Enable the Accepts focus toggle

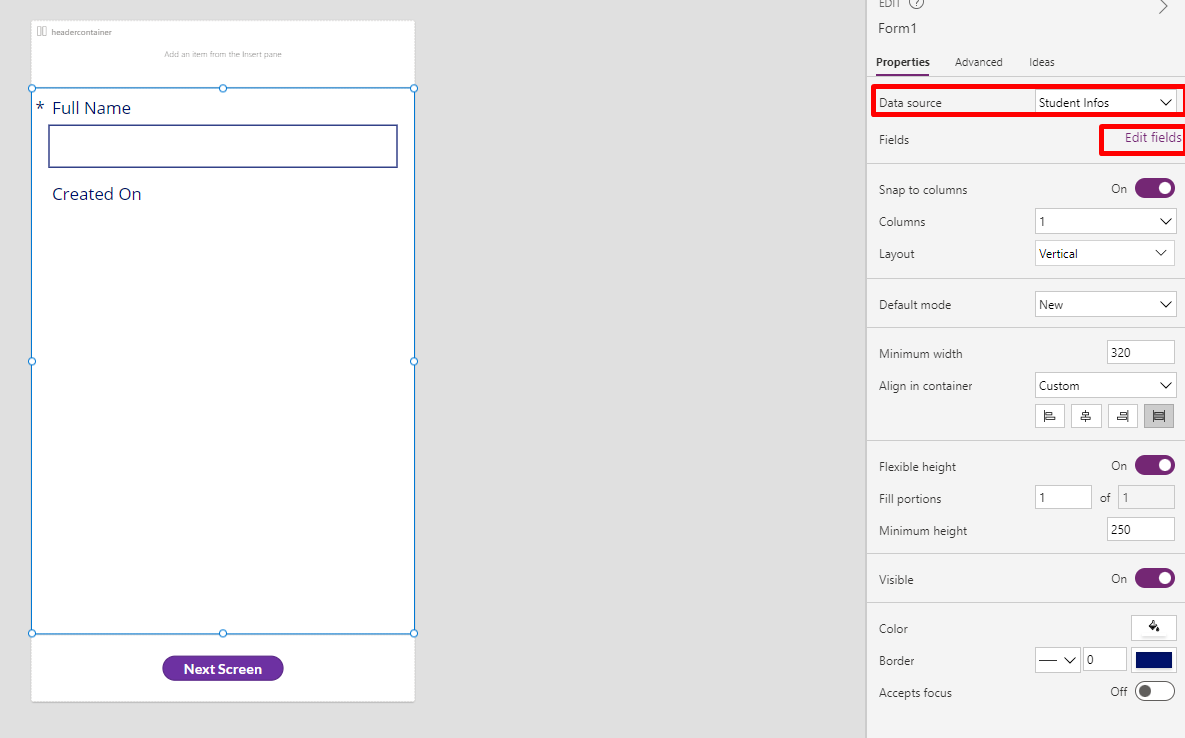[x=1155, y=691]
